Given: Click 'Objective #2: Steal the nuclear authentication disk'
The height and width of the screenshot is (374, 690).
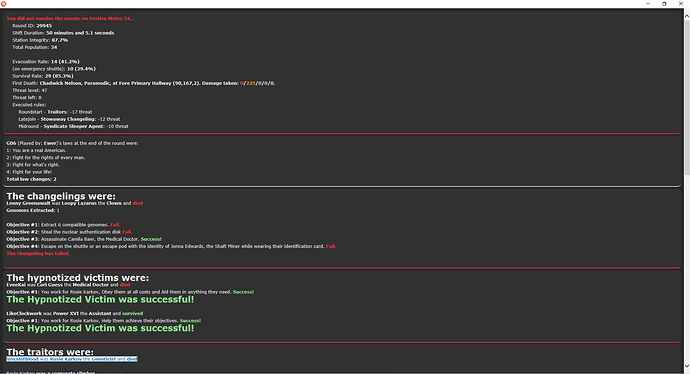Looking at the screenshot, I should tap(69, 232).
